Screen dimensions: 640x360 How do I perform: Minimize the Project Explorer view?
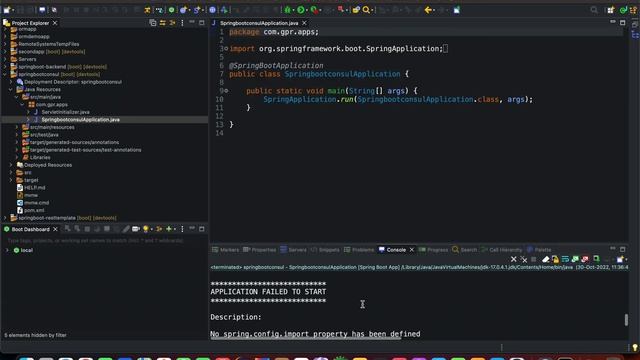[192, 23]
